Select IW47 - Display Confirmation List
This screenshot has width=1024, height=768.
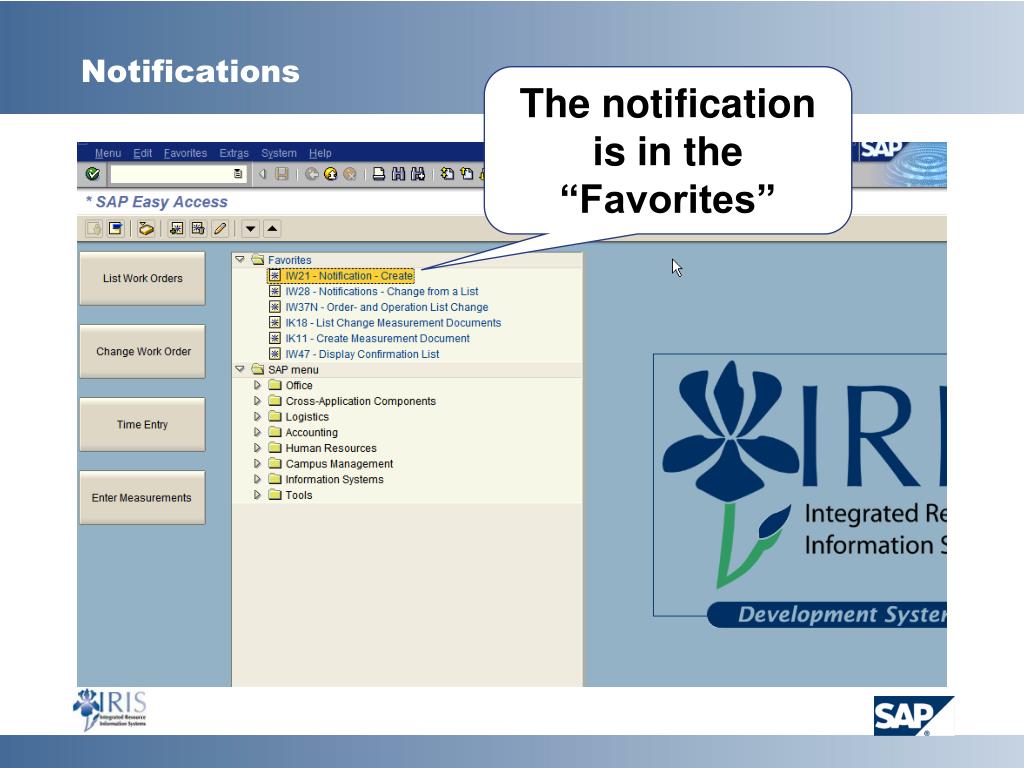coord(362,354)
